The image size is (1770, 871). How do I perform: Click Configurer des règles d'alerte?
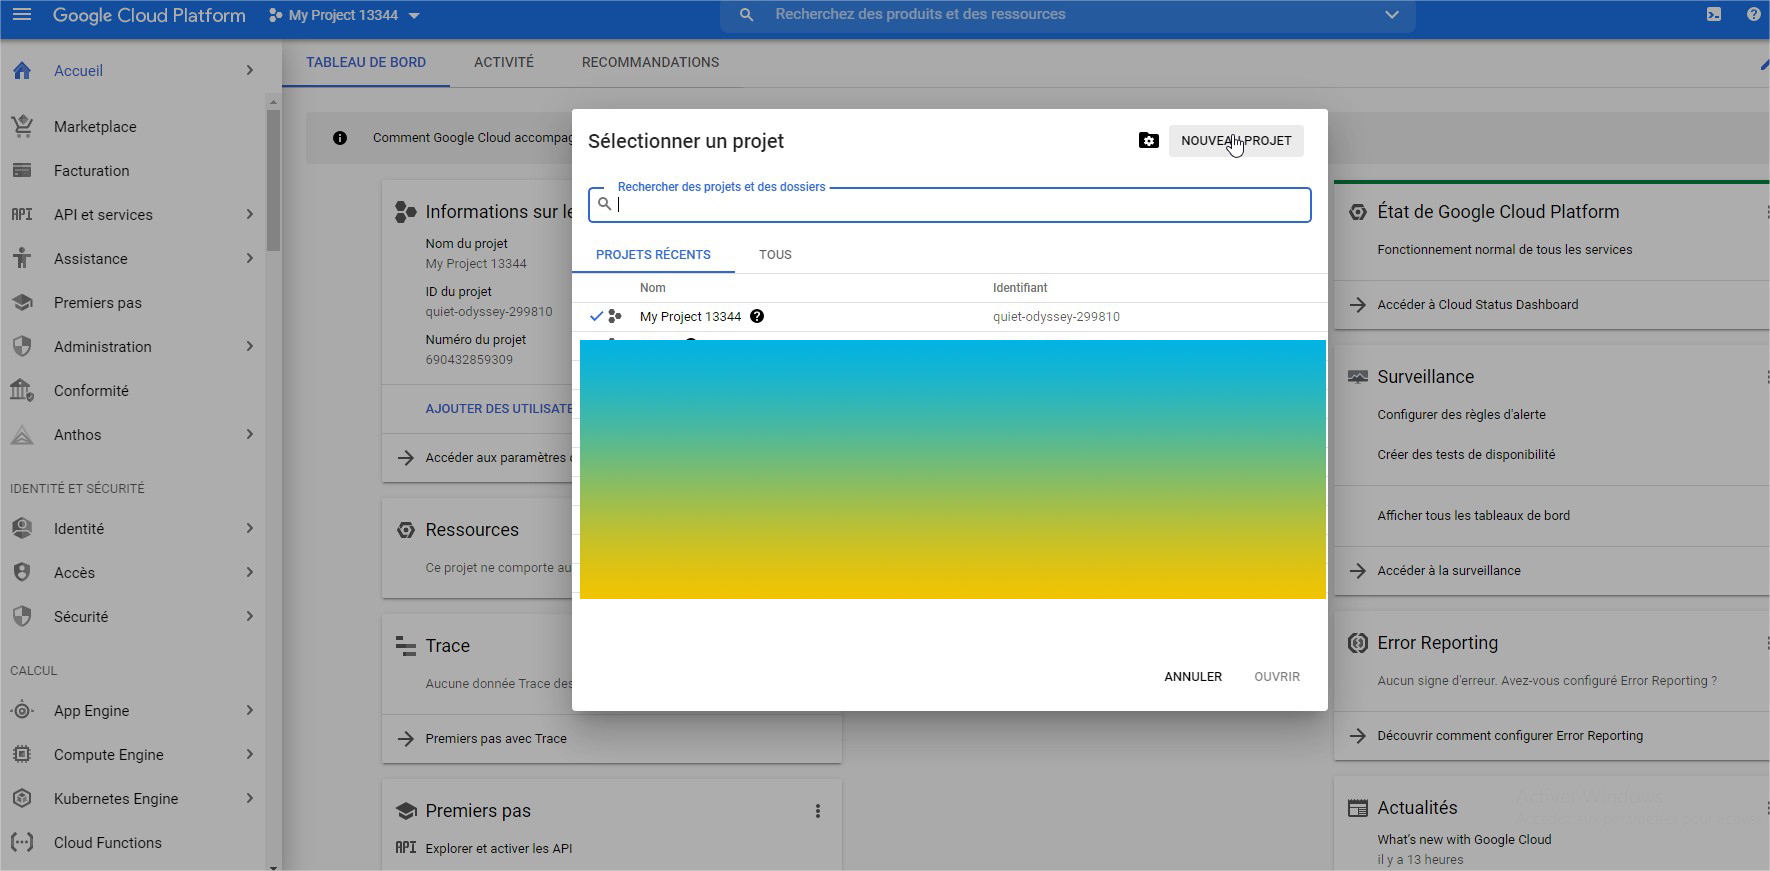pyautogui.click(x=1461, y=415)
